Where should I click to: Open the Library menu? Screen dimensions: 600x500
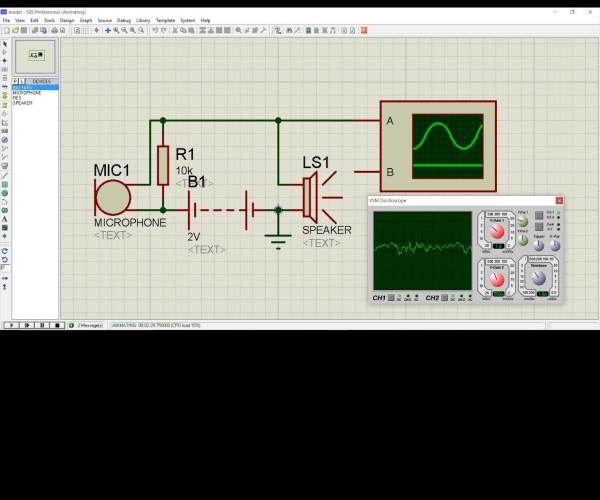pos(143,20)
